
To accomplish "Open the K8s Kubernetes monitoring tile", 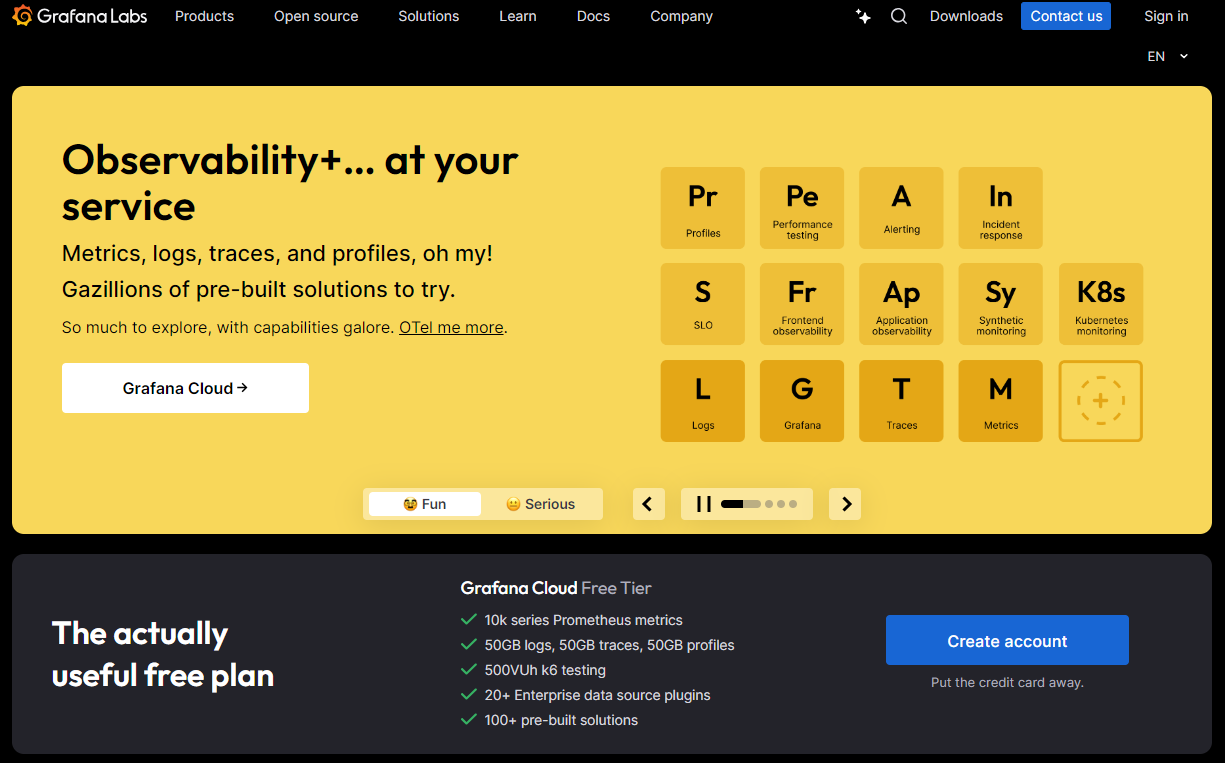I will tap(1101, 304).
